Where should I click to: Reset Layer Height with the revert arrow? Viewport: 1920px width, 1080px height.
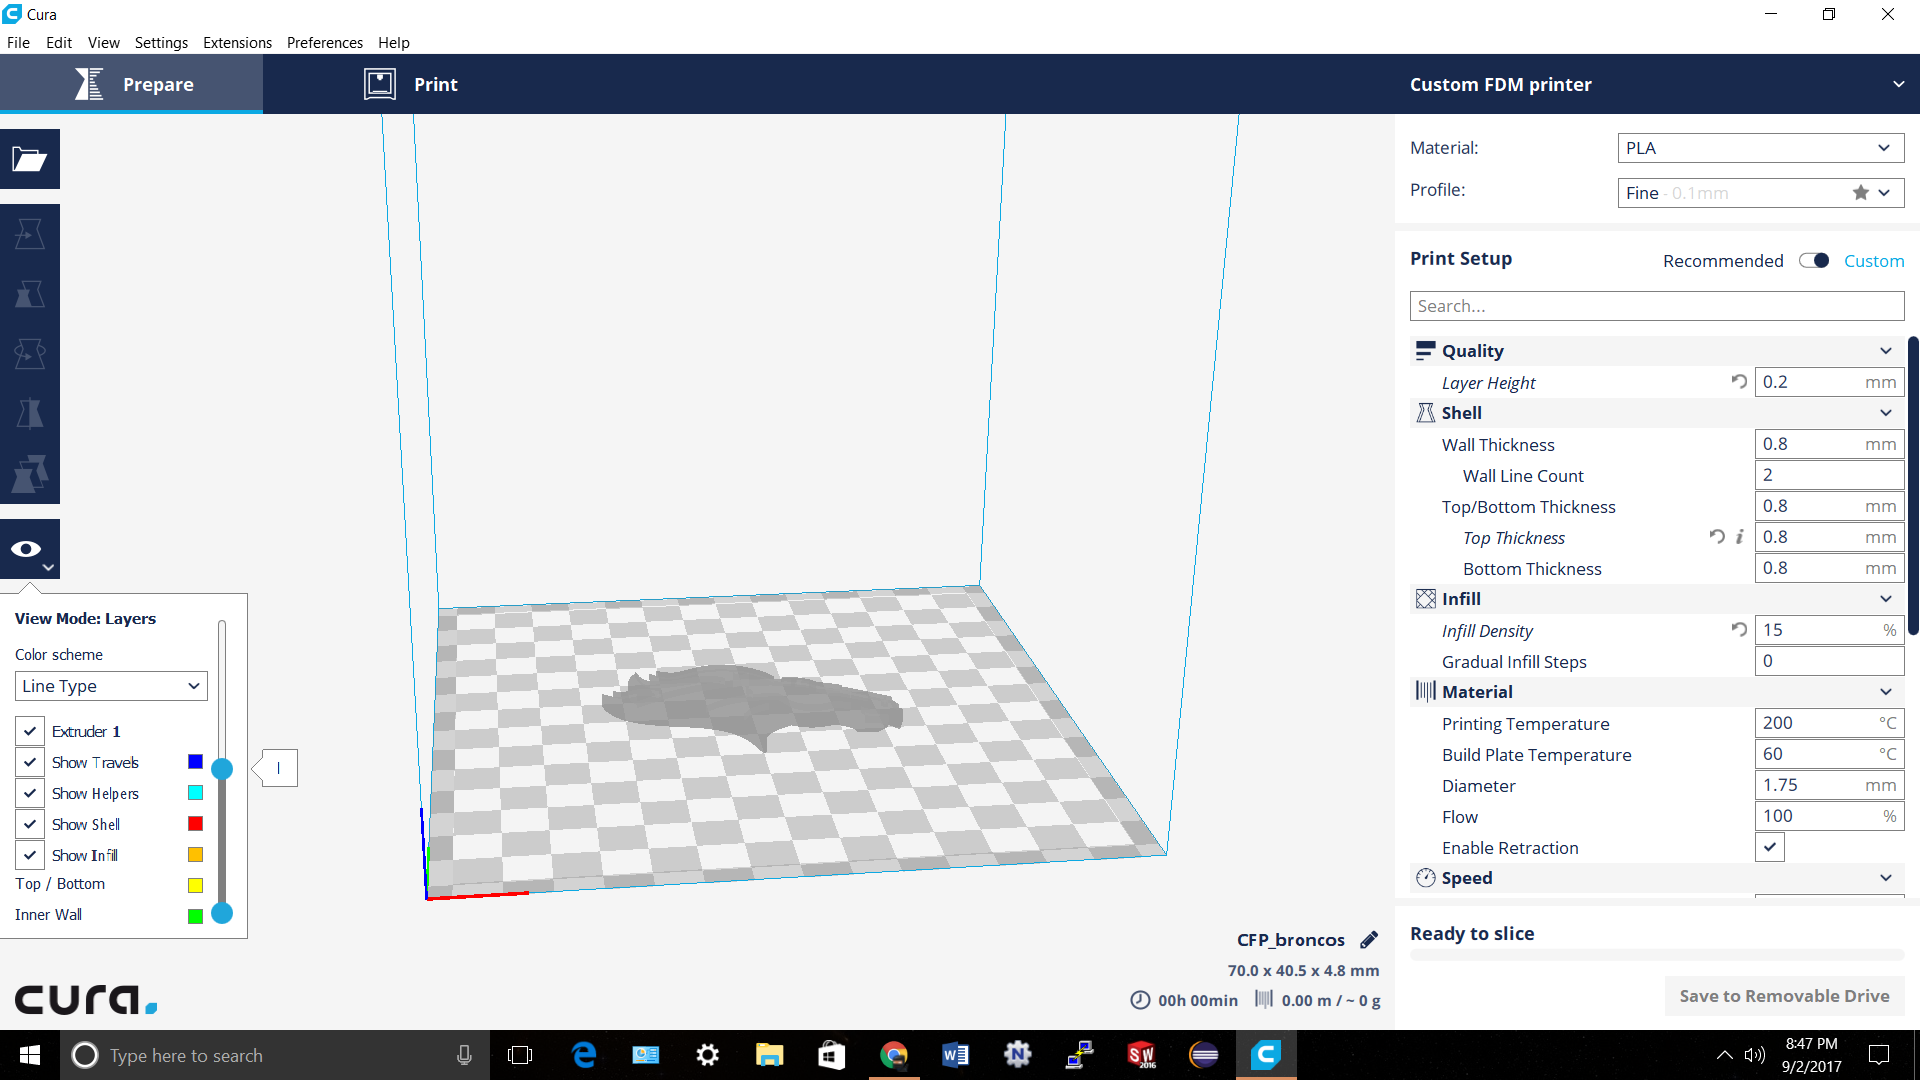pyautogui.click(x=1739, y=382)
